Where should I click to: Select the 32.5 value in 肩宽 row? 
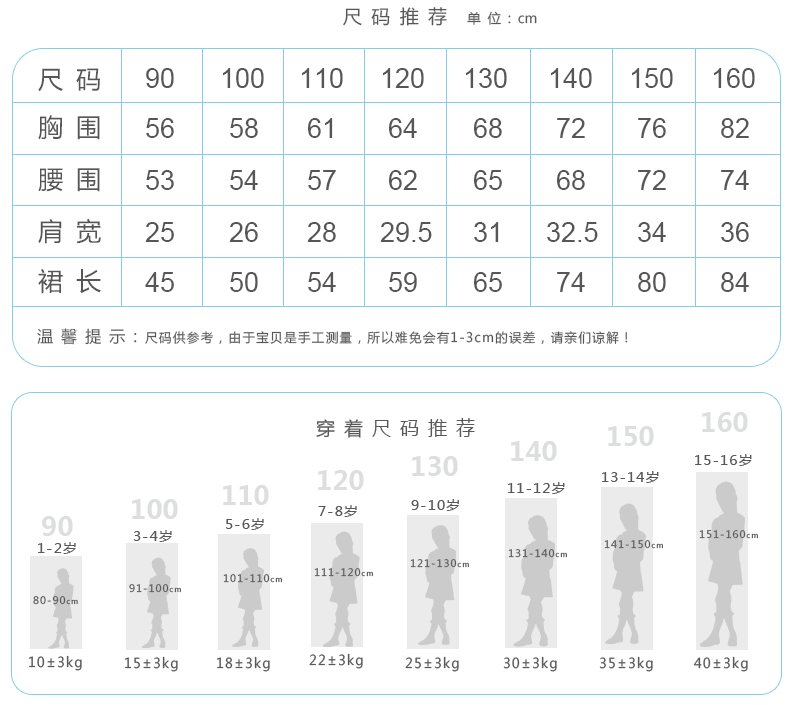tap(571, 232)
